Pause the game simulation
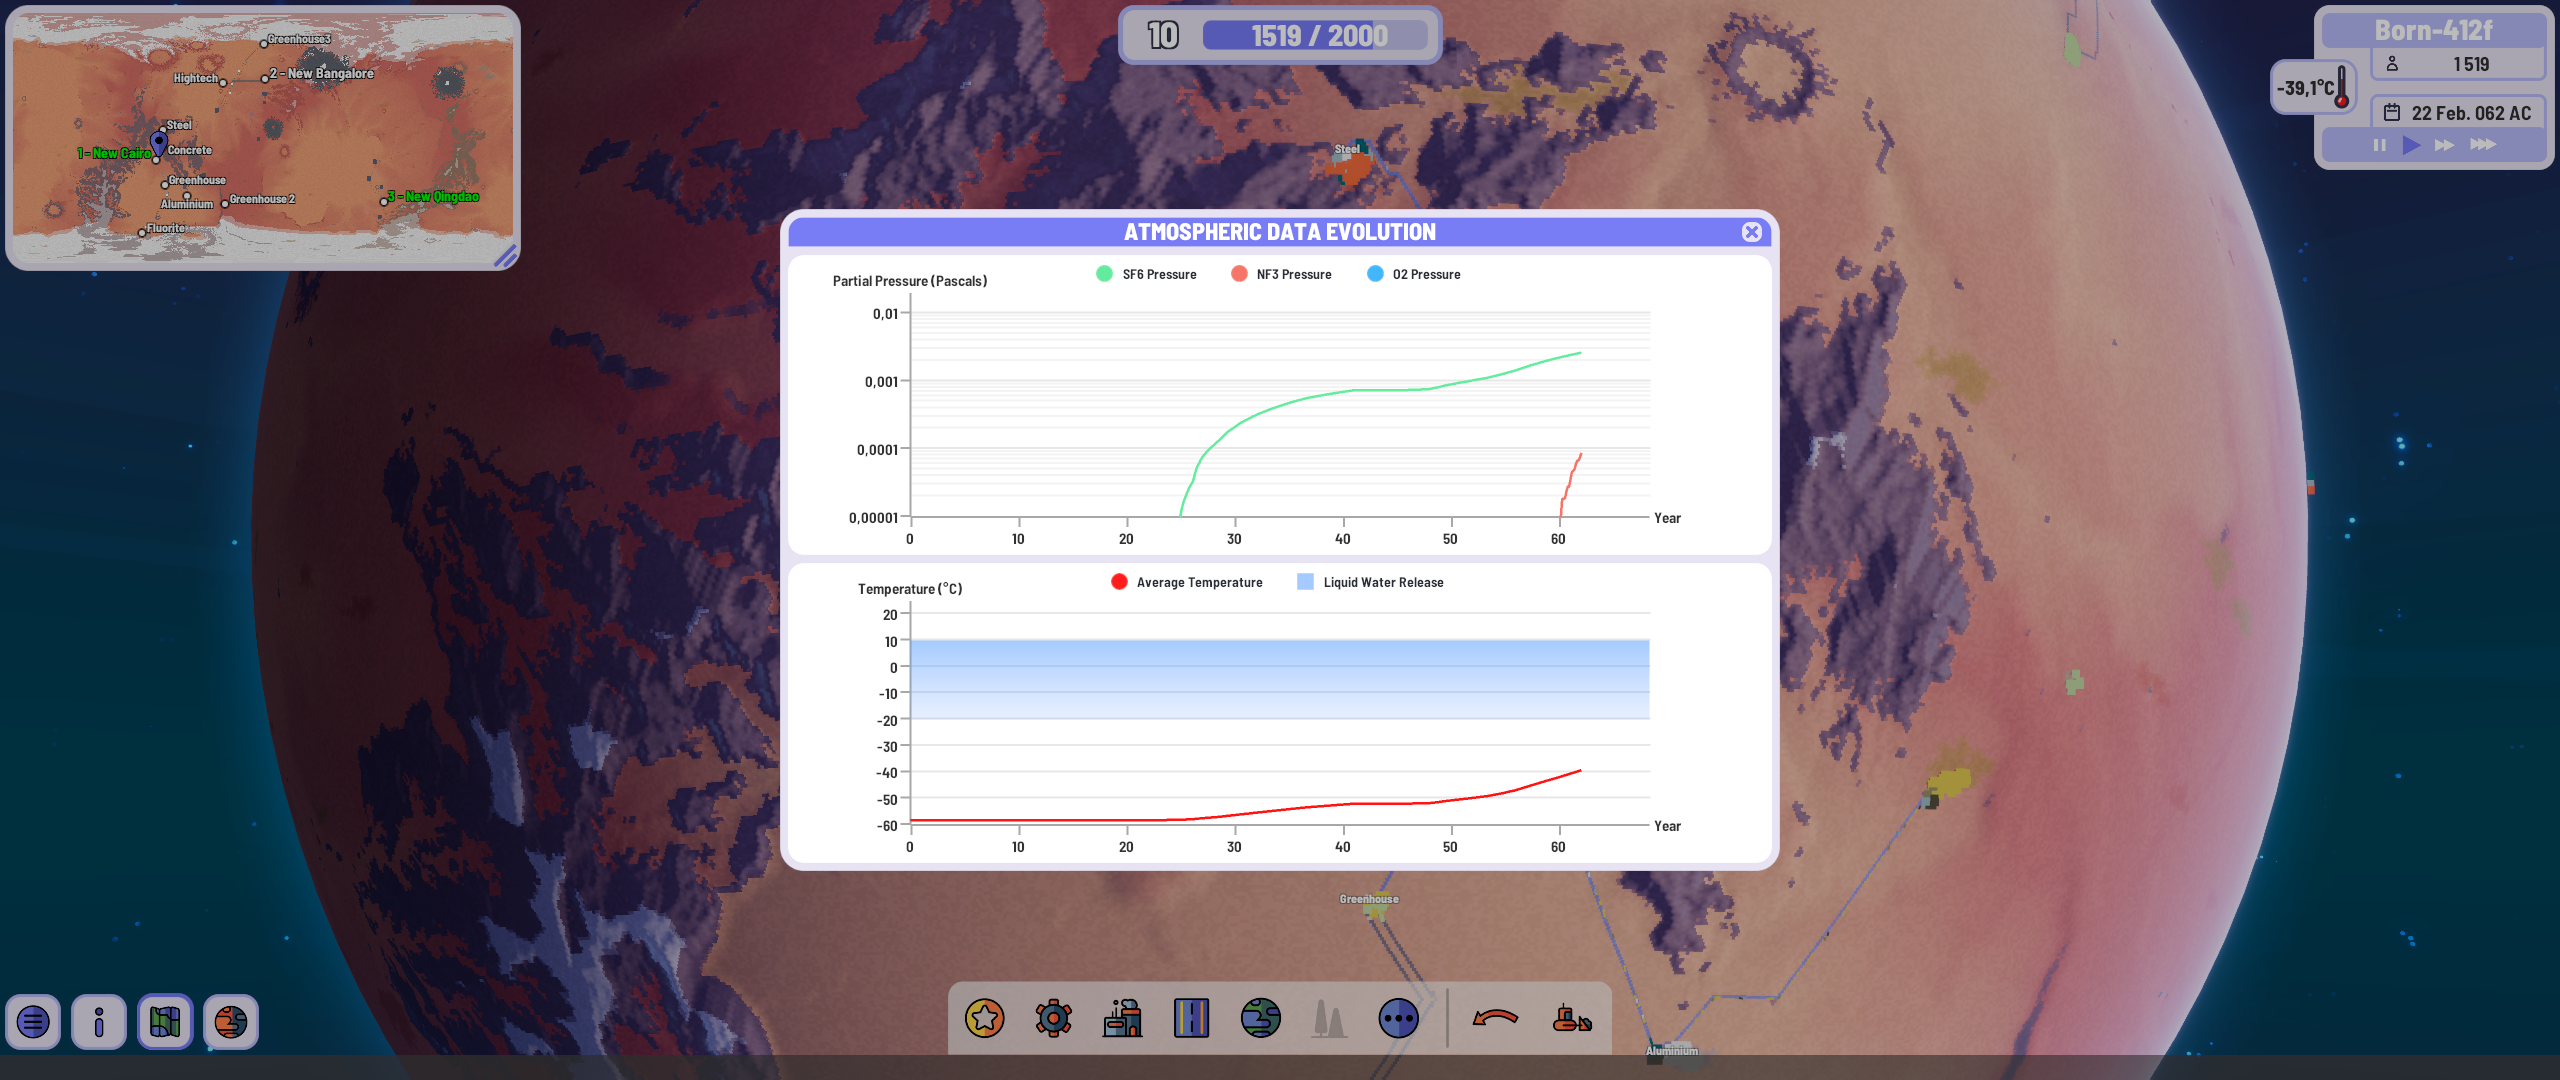The height and width of the screenshot is (1080, 2560). 2380,145
